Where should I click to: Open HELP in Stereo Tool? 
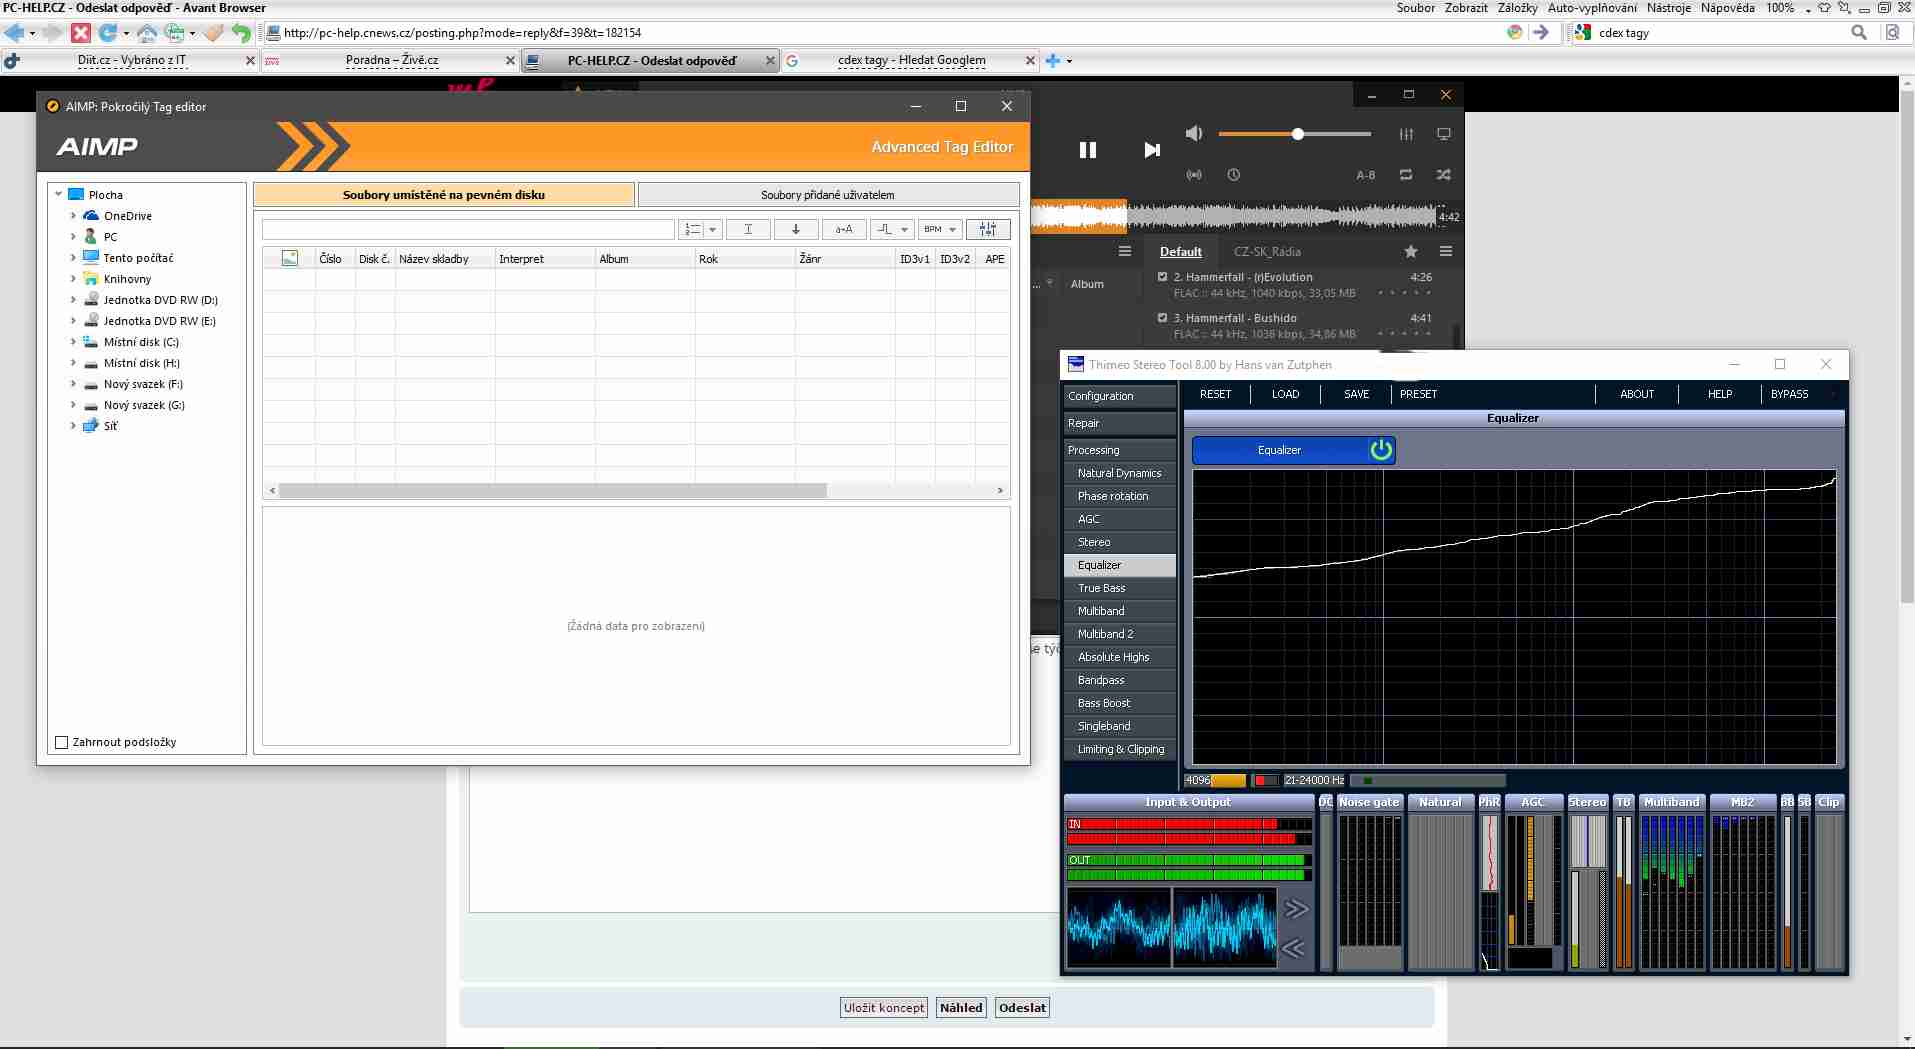pos(1720,394)
